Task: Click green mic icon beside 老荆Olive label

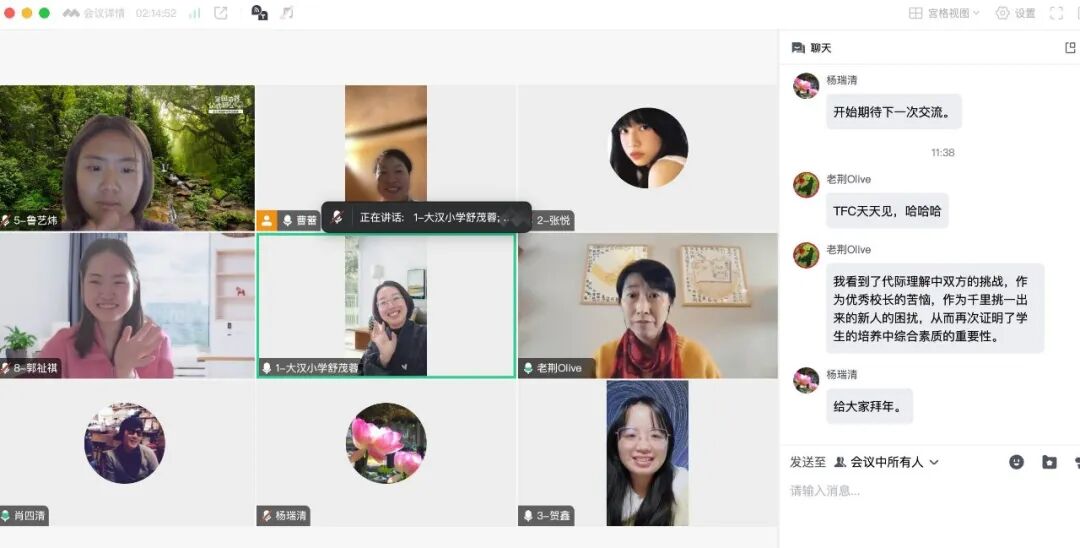Action: (x=528, y=368)
